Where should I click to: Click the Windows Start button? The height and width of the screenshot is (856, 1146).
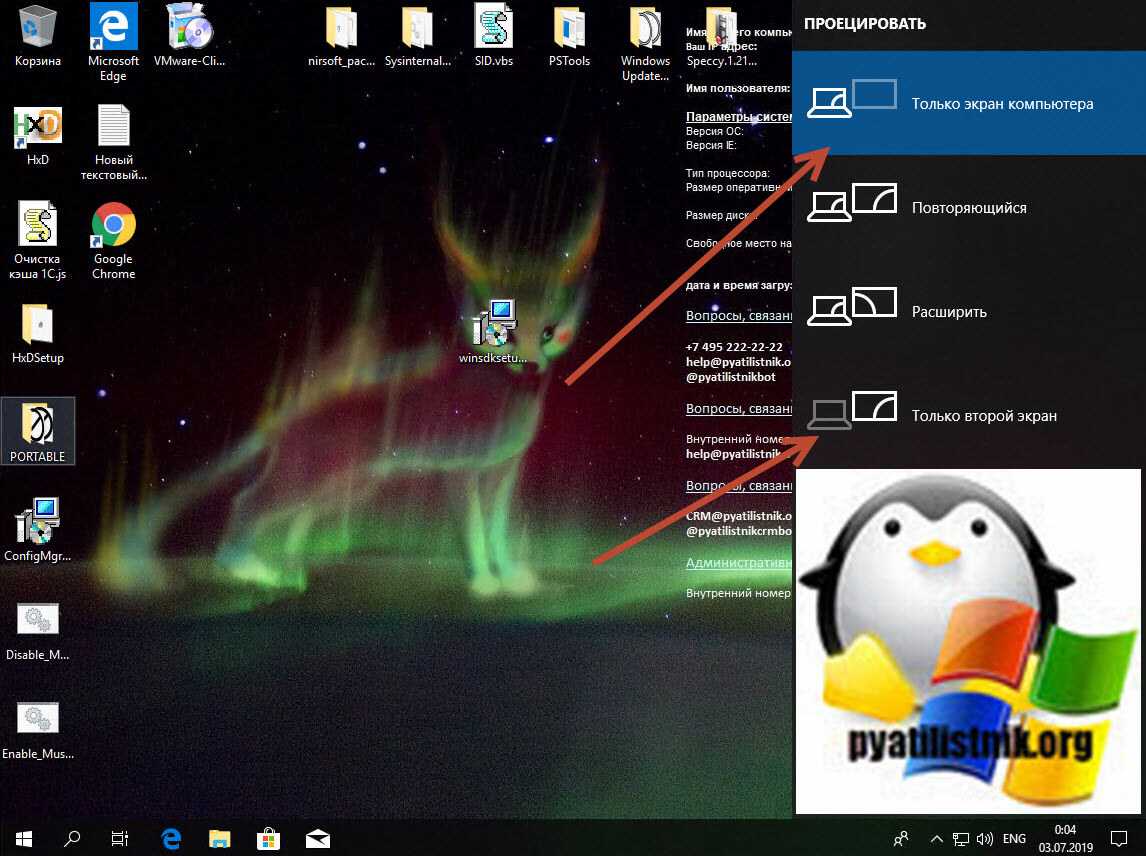coord(23,837)
